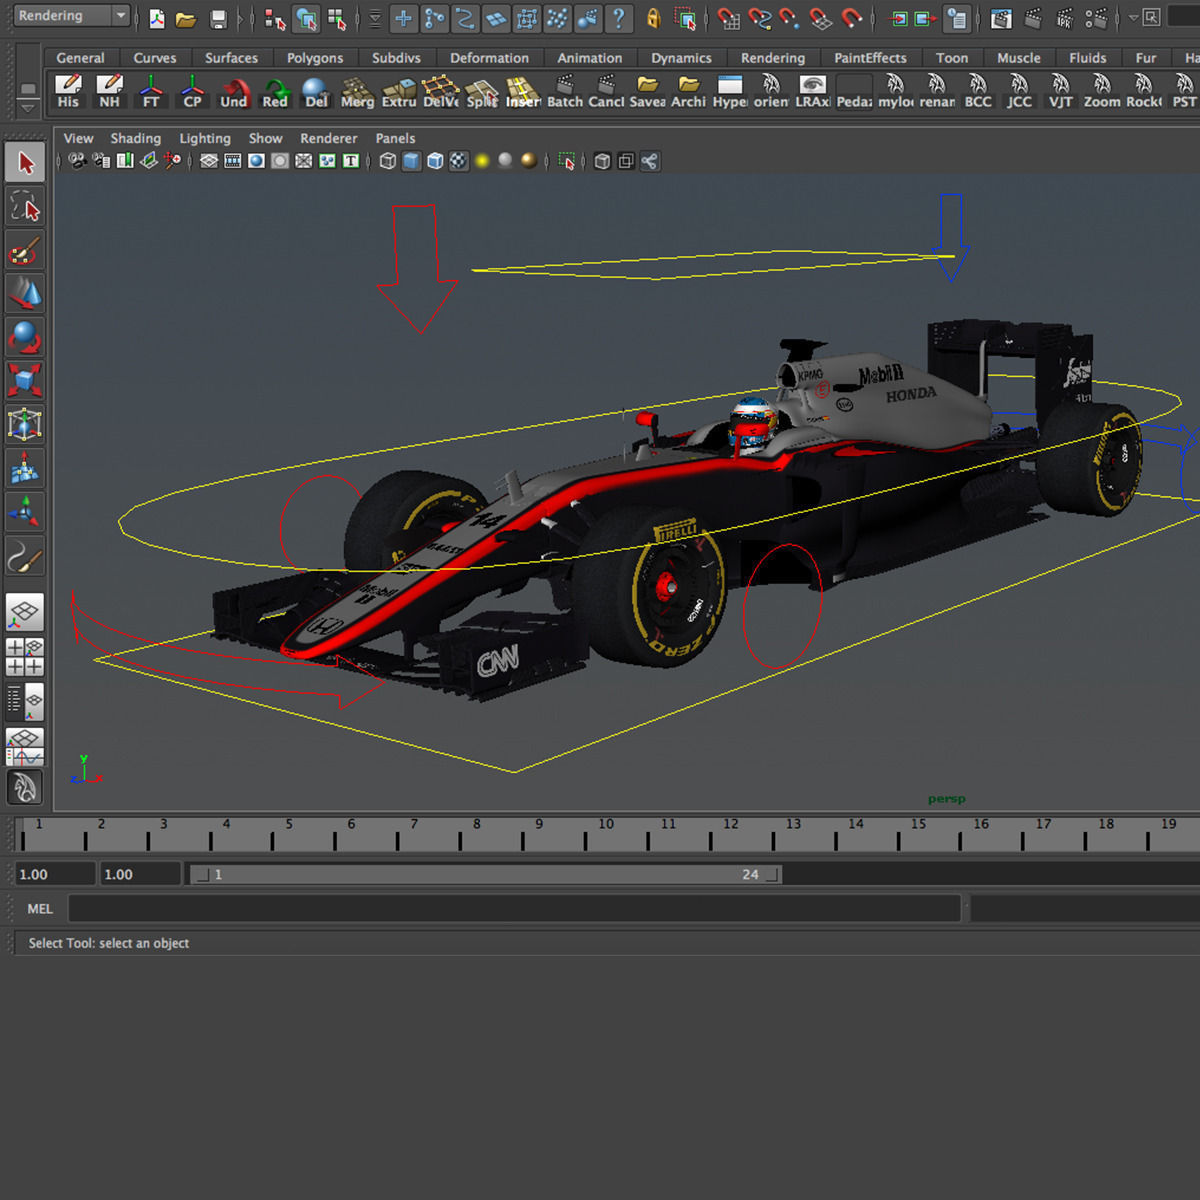Viewport: 1200px width, 1200px height.
Task: Toggle viewport grid display
Action: tap(209, 161)
